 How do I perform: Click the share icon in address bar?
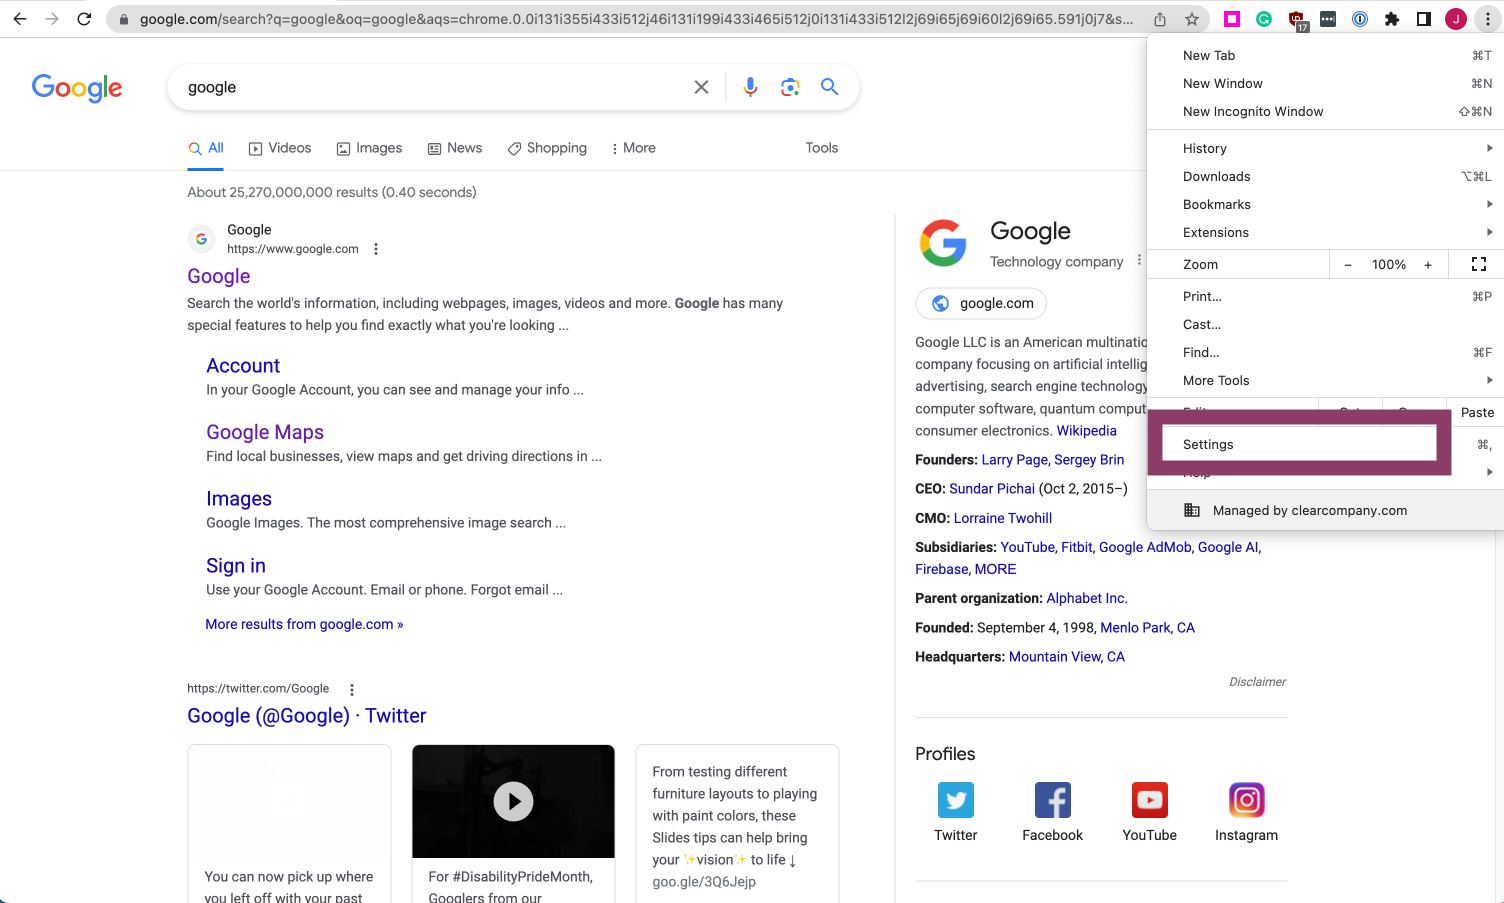click(x=1160, y=19)
